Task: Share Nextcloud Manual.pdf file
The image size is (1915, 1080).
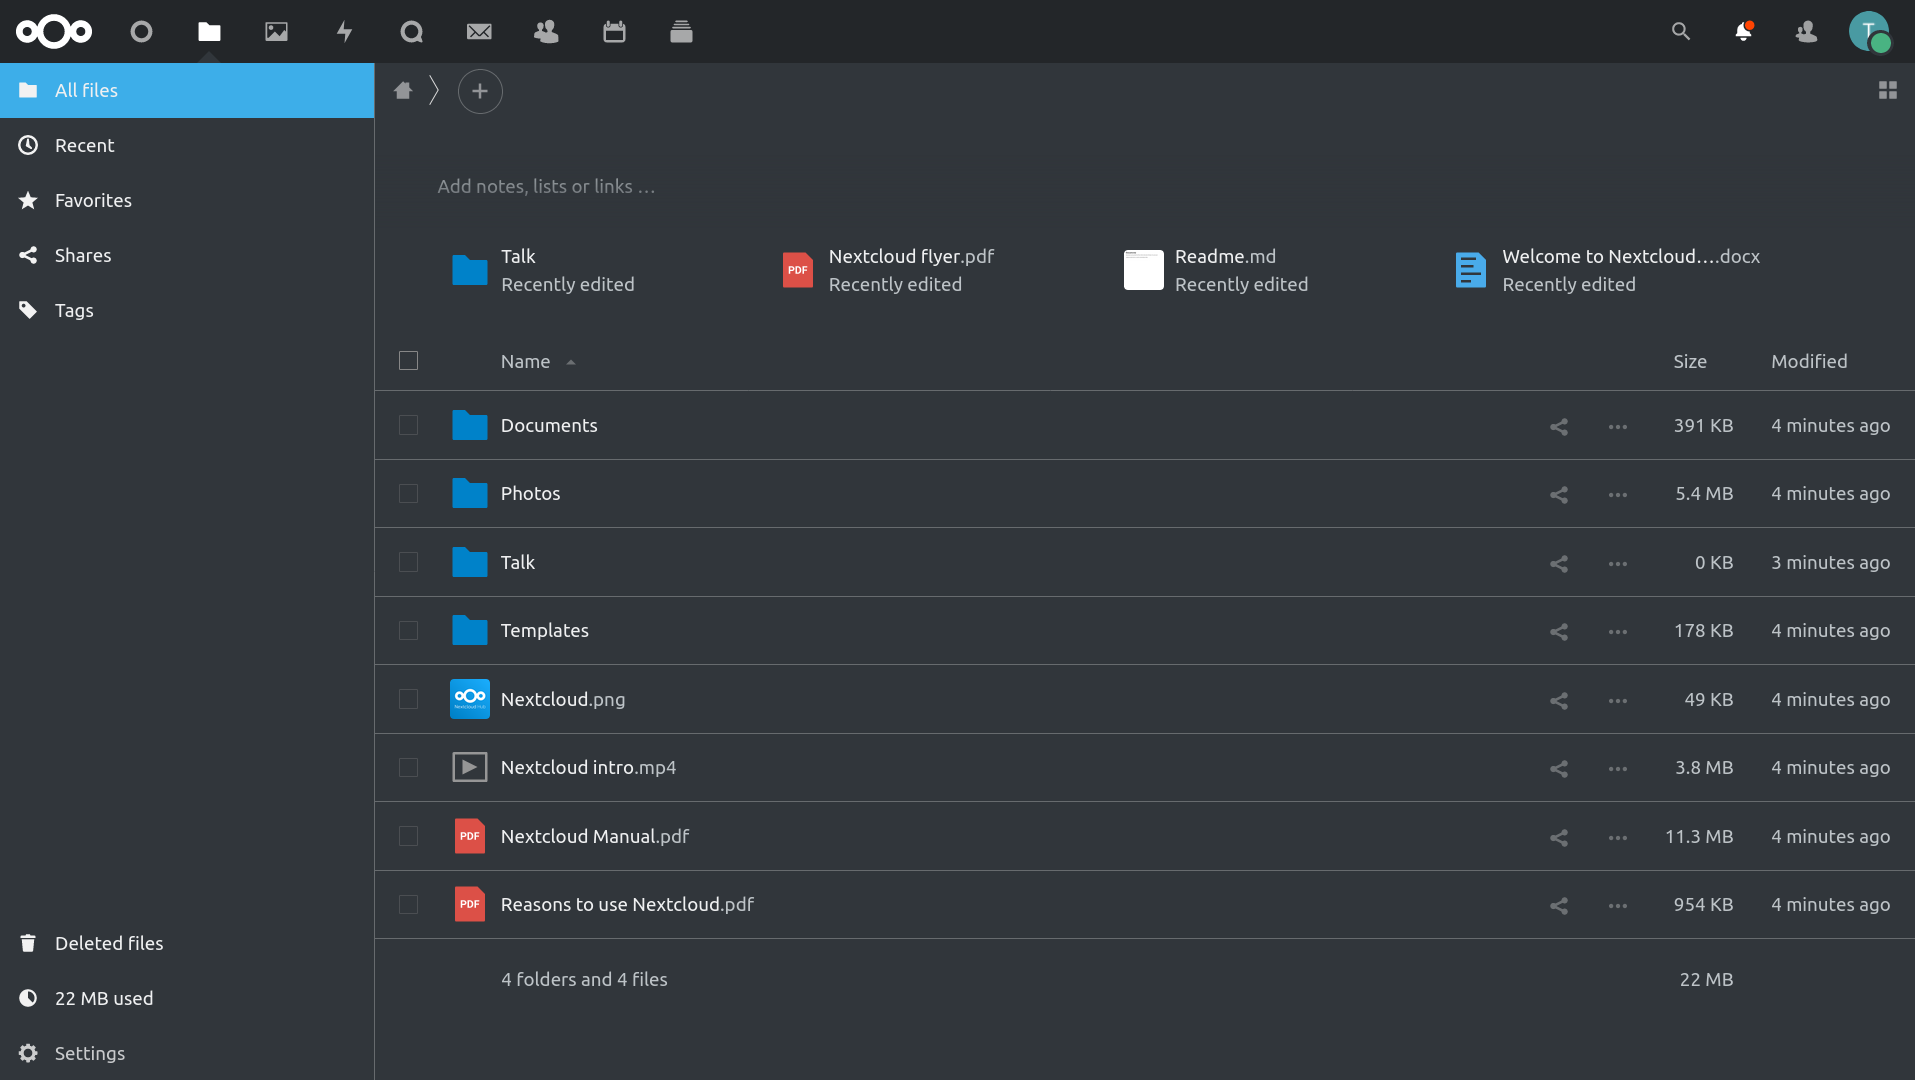Action: [x=1558, y=837]
